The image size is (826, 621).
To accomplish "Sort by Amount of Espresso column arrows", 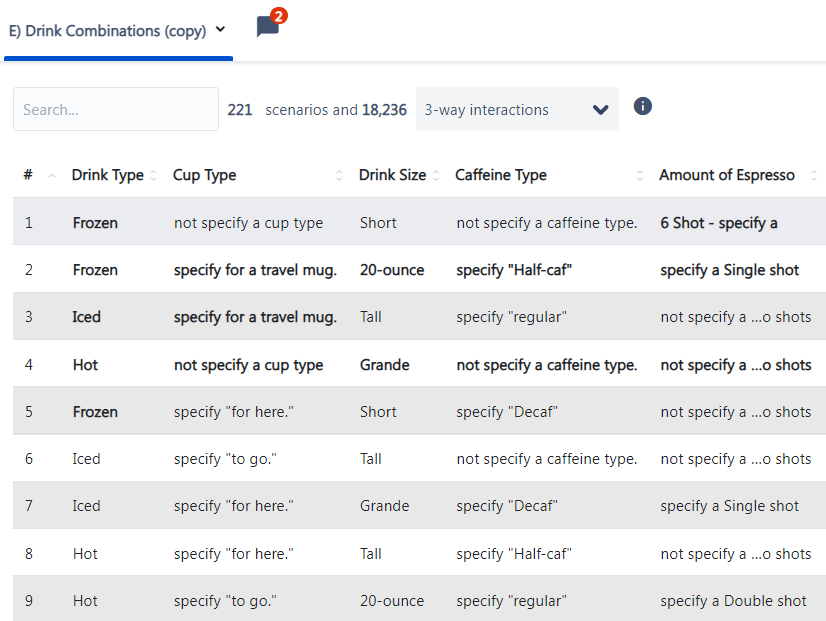I will (x=813, y=175).
